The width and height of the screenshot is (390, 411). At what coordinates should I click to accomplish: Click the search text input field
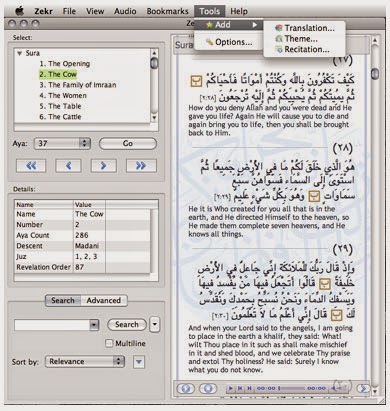point(52,325)
